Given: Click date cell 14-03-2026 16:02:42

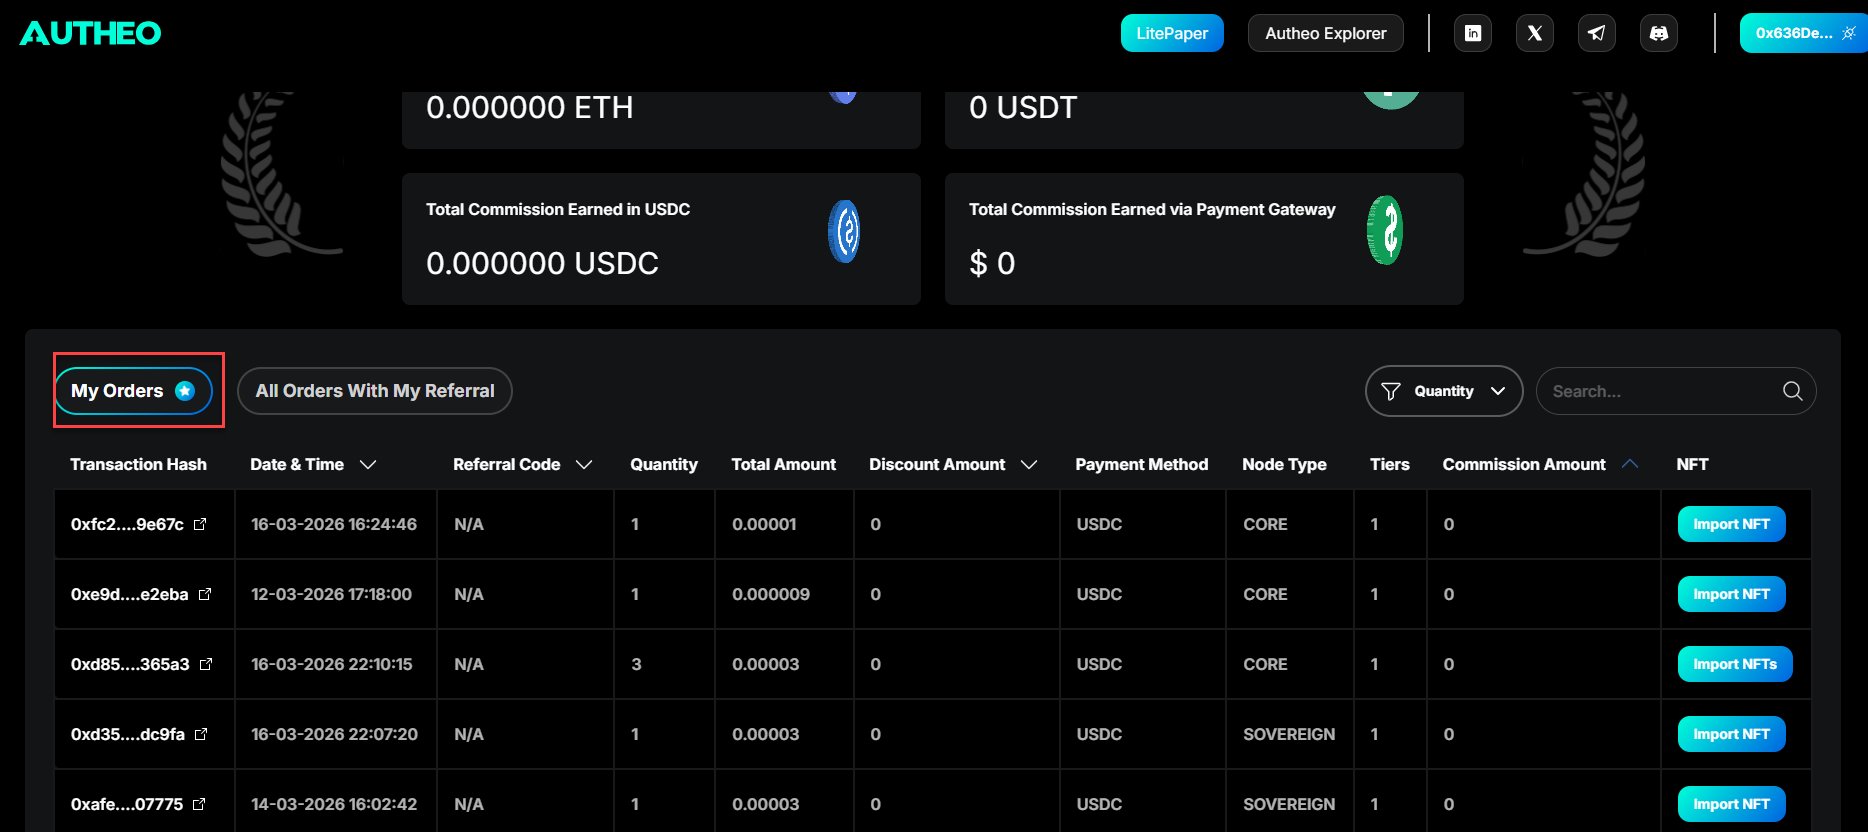Looking at the screenshot, I should pos(334,804).
